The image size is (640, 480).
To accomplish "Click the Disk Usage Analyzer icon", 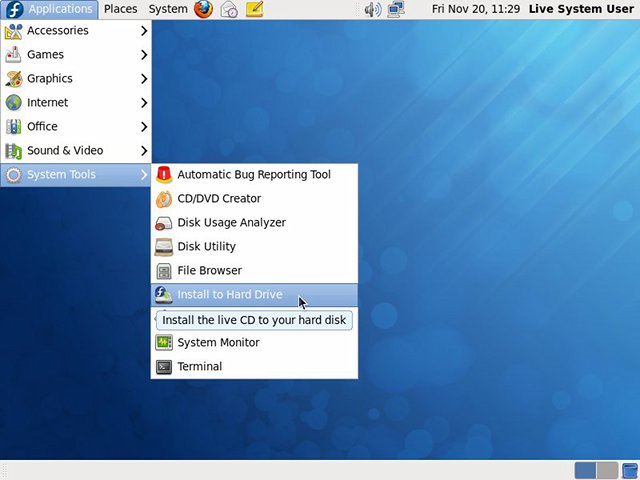I will point(164,223).
